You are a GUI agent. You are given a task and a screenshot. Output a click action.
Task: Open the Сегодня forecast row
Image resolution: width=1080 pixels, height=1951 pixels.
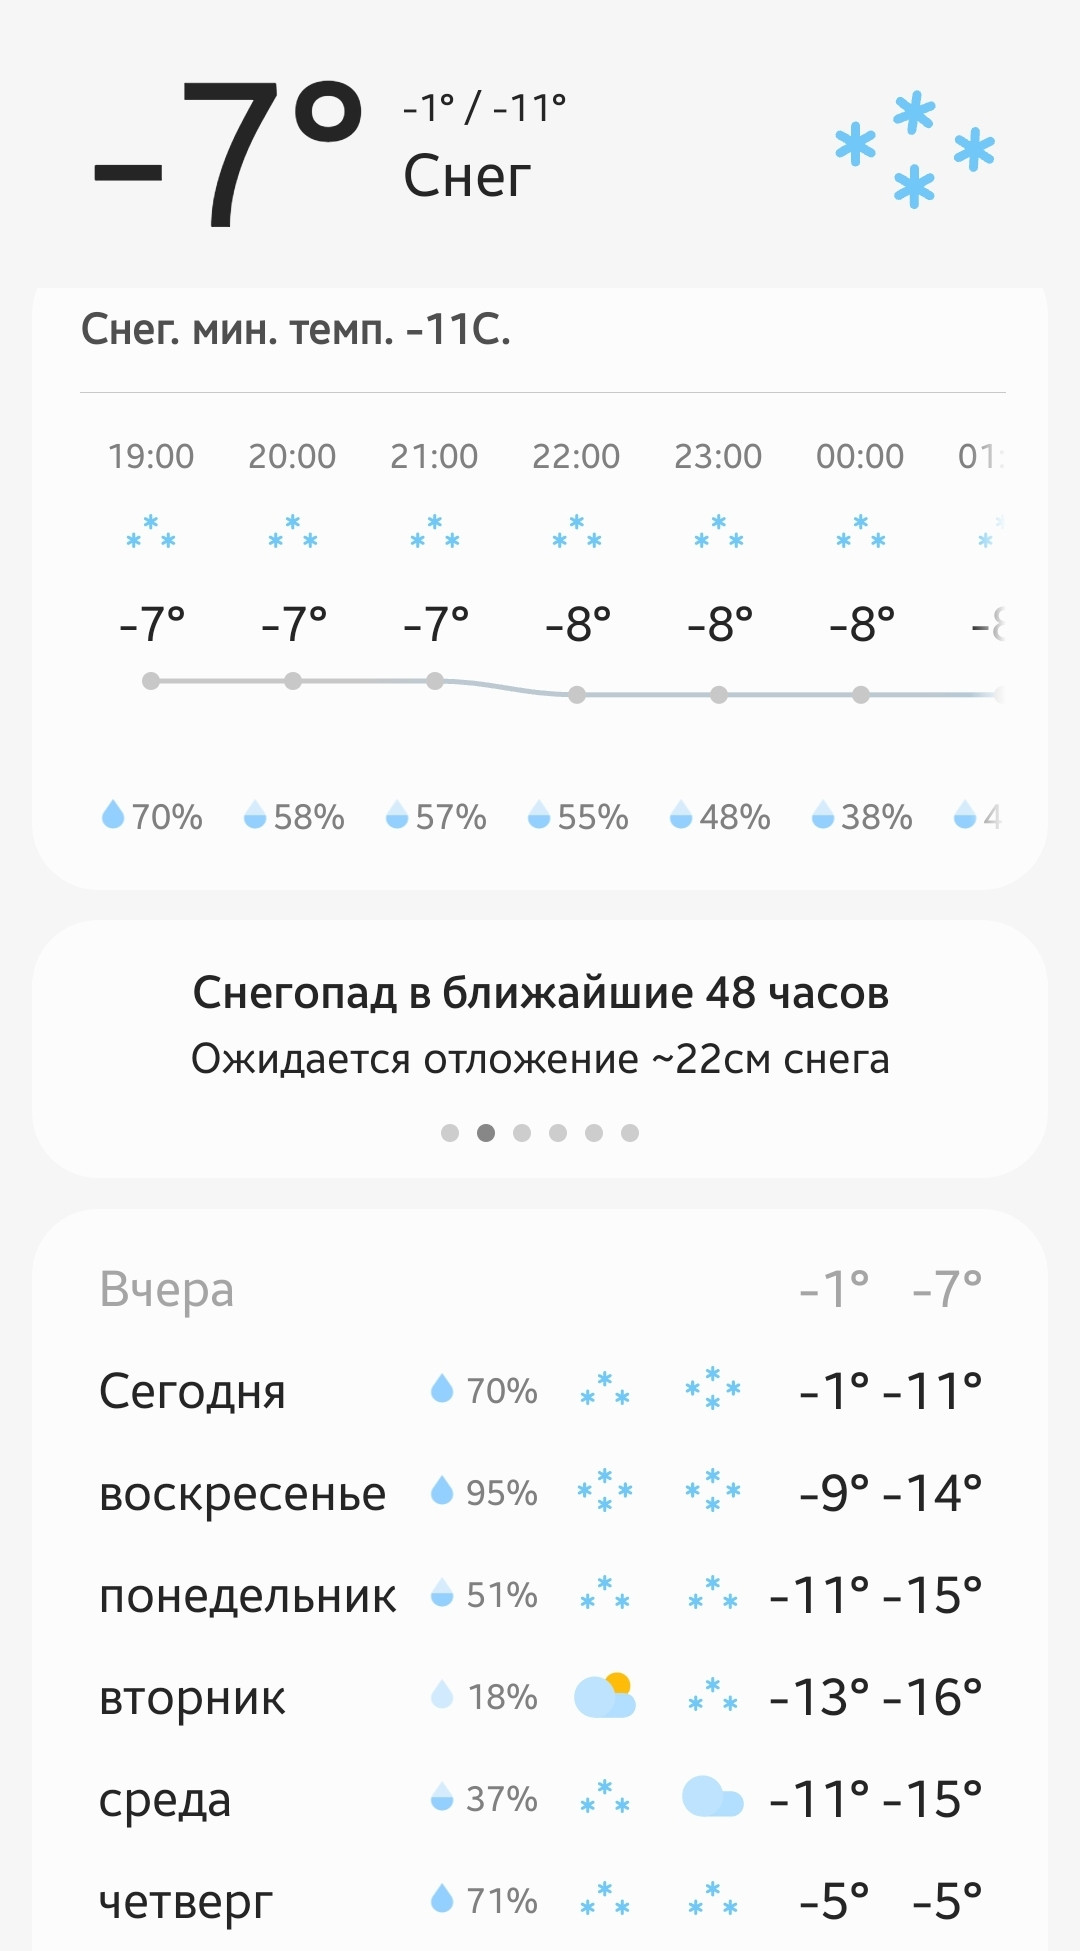click(x=540, y=1391)
